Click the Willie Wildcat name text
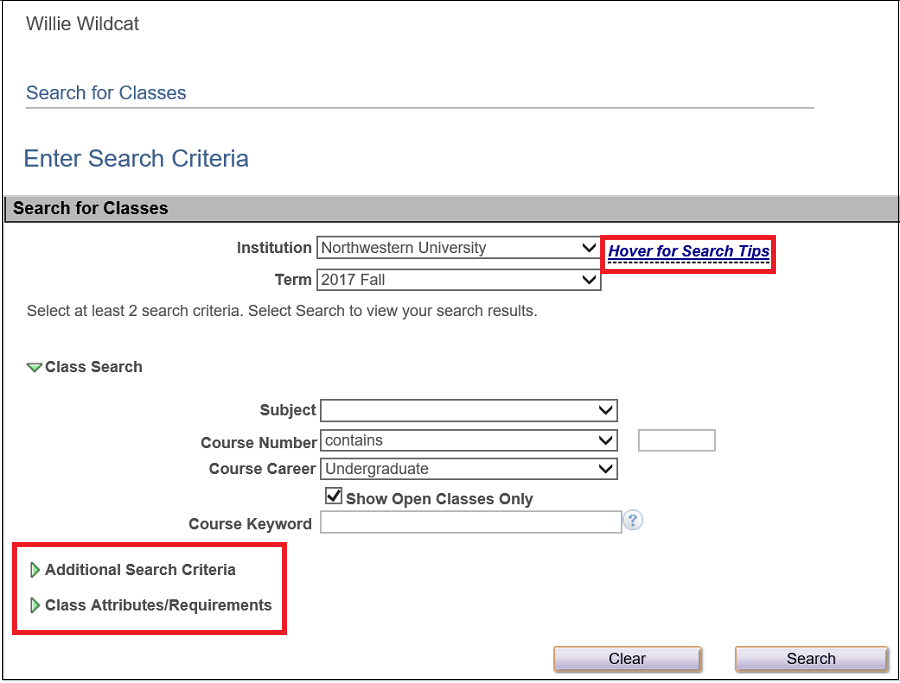Viewport: 900px width, 683px height. click(83, 24)
